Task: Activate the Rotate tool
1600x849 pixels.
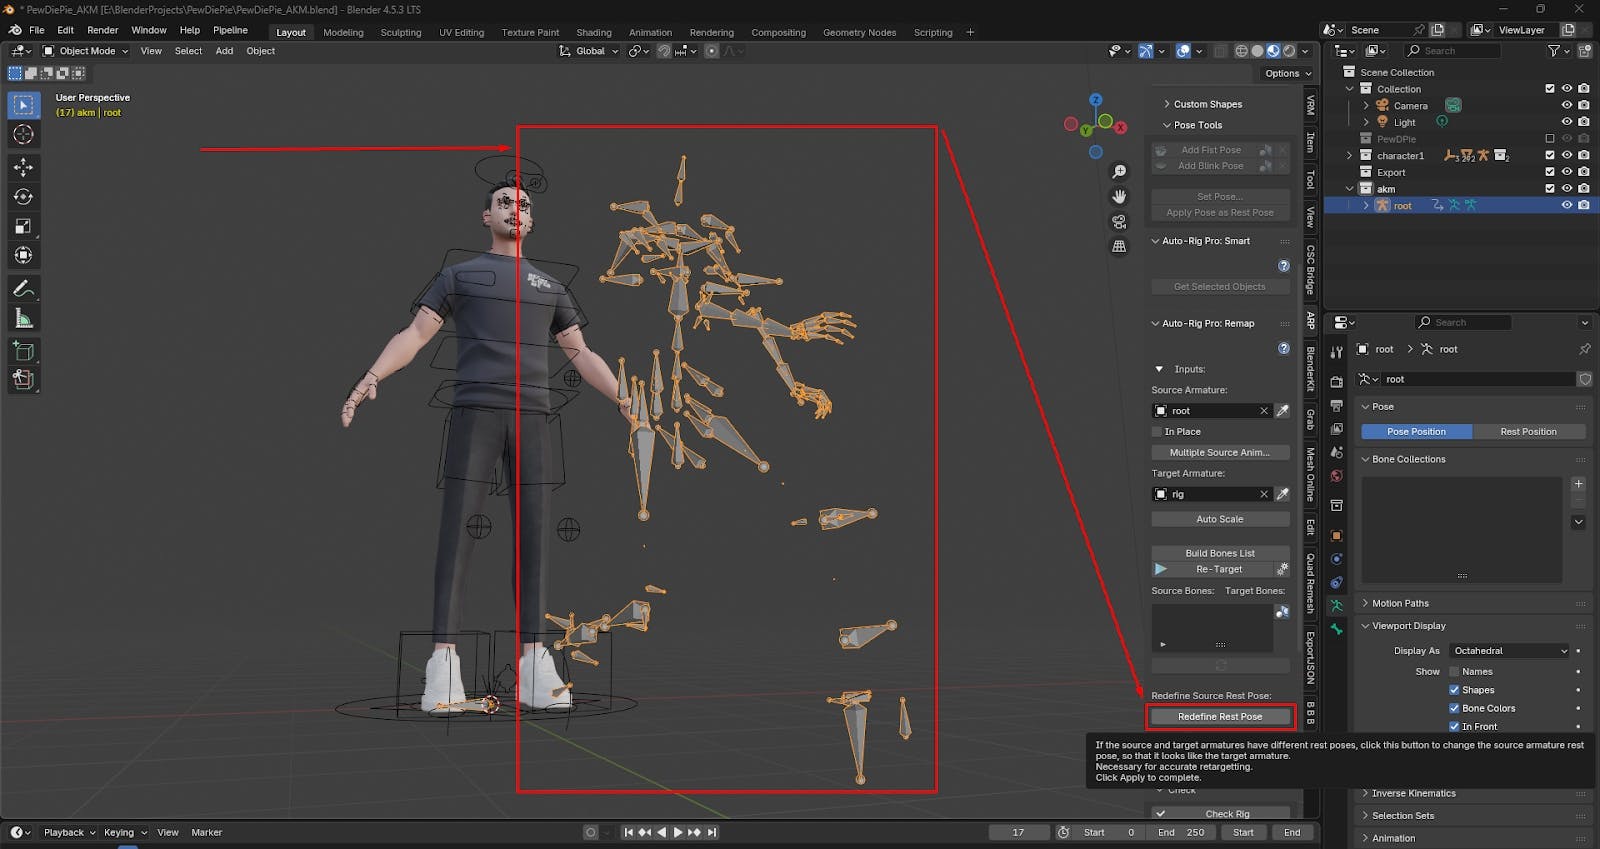Action: click(24, 197)
